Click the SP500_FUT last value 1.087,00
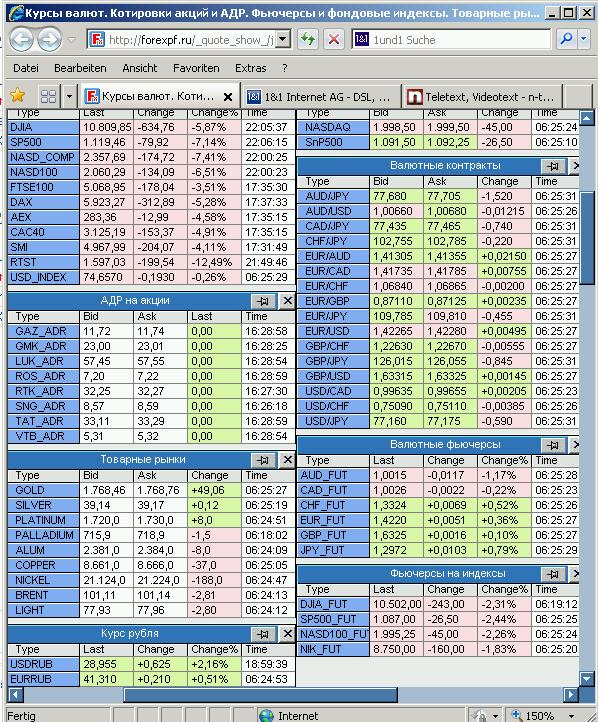The image size is (598, 722). tap(396, 619)
